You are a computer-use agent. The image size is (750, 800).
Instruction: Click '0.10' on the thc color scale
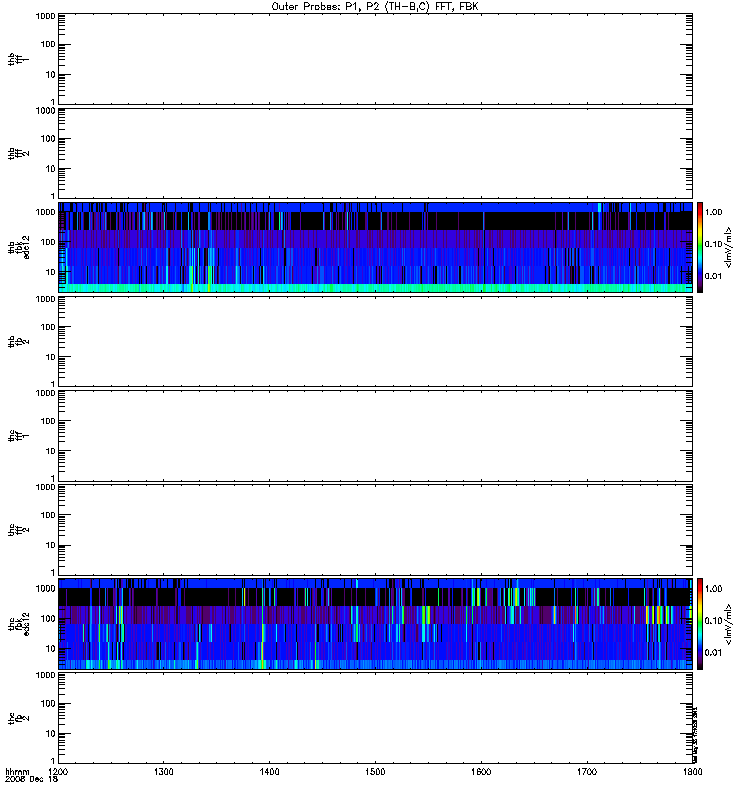(x=713, y=621)
